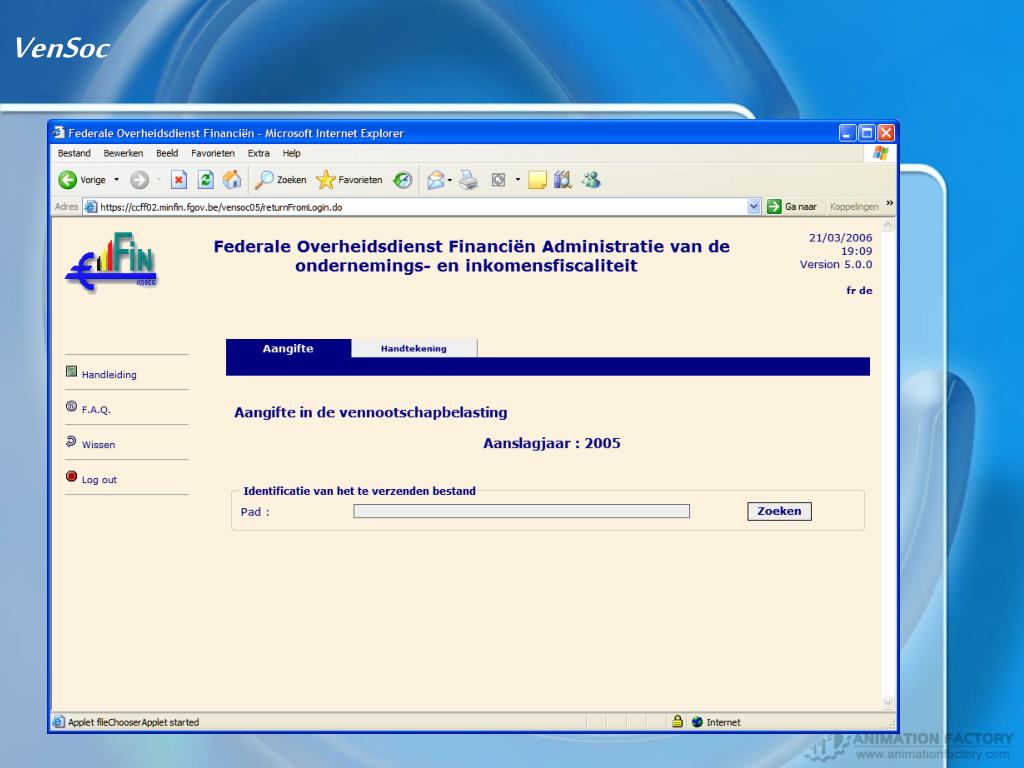Expand the address bar dropdown arrow
The image size is (1024, 768).
[754, 207]
